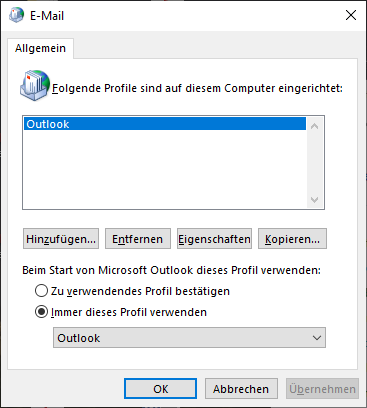Switch to the Allgemein tab
This screenshot has height=408, width=367.
(x=40, y=48)
